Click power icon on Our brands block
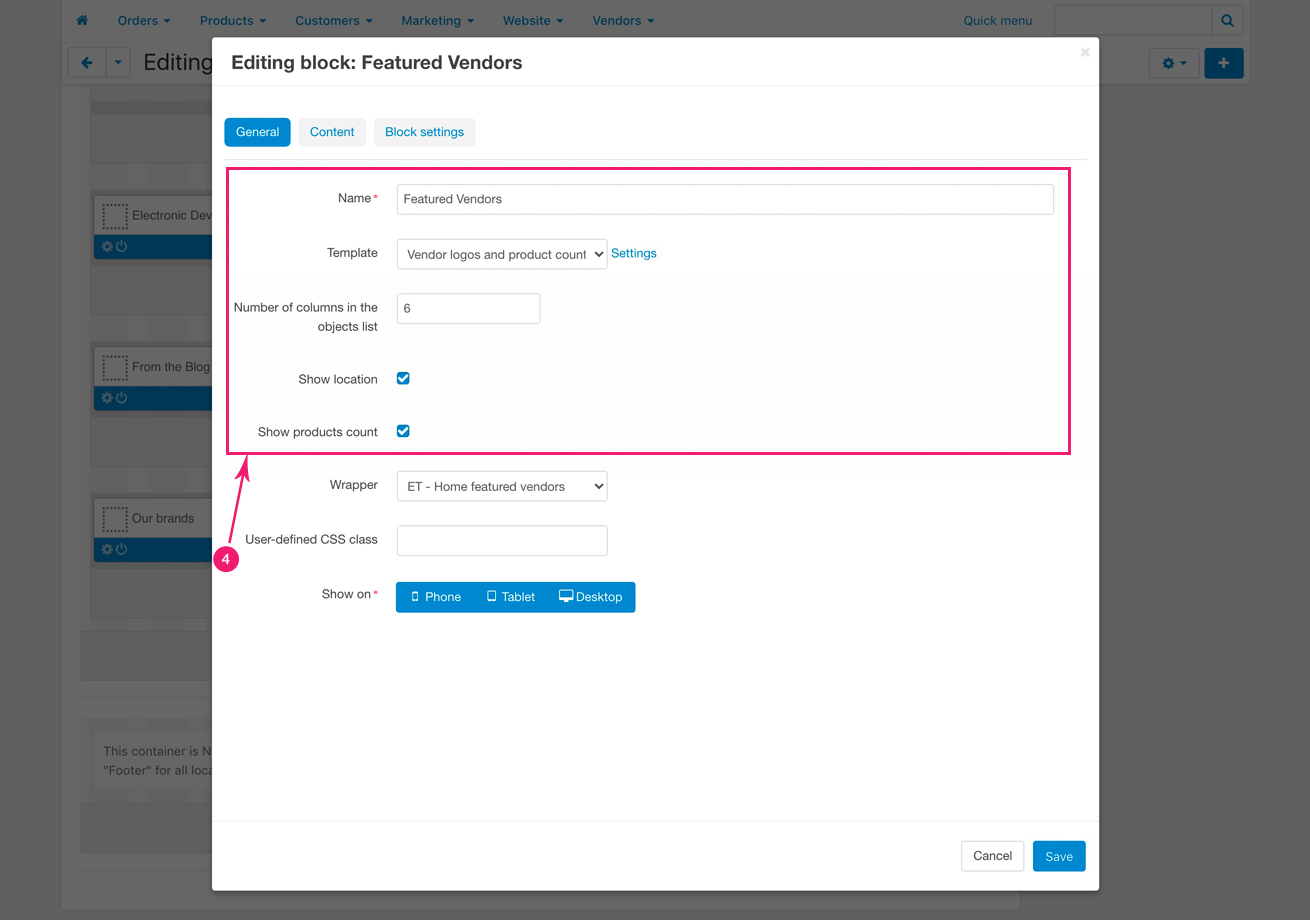This screenshot has height=920, width=1310. (x=121, y=550)
